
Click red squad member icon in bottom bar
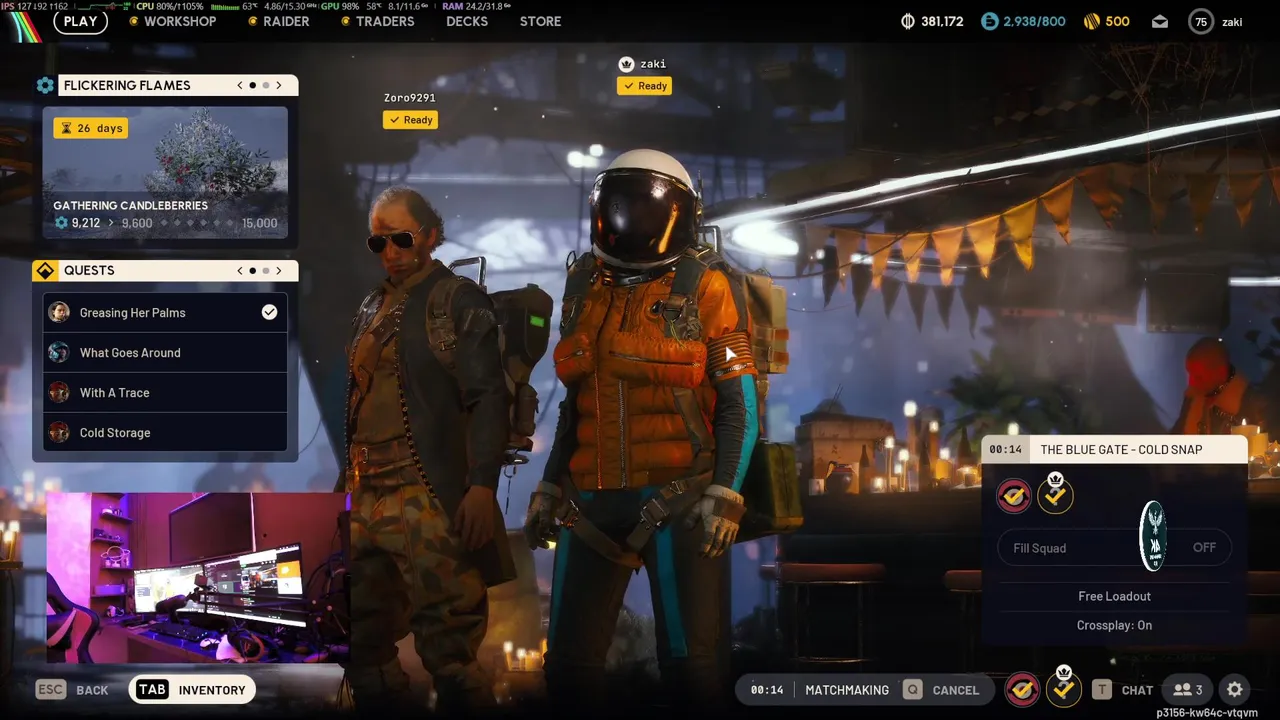tap(1021, 689)
